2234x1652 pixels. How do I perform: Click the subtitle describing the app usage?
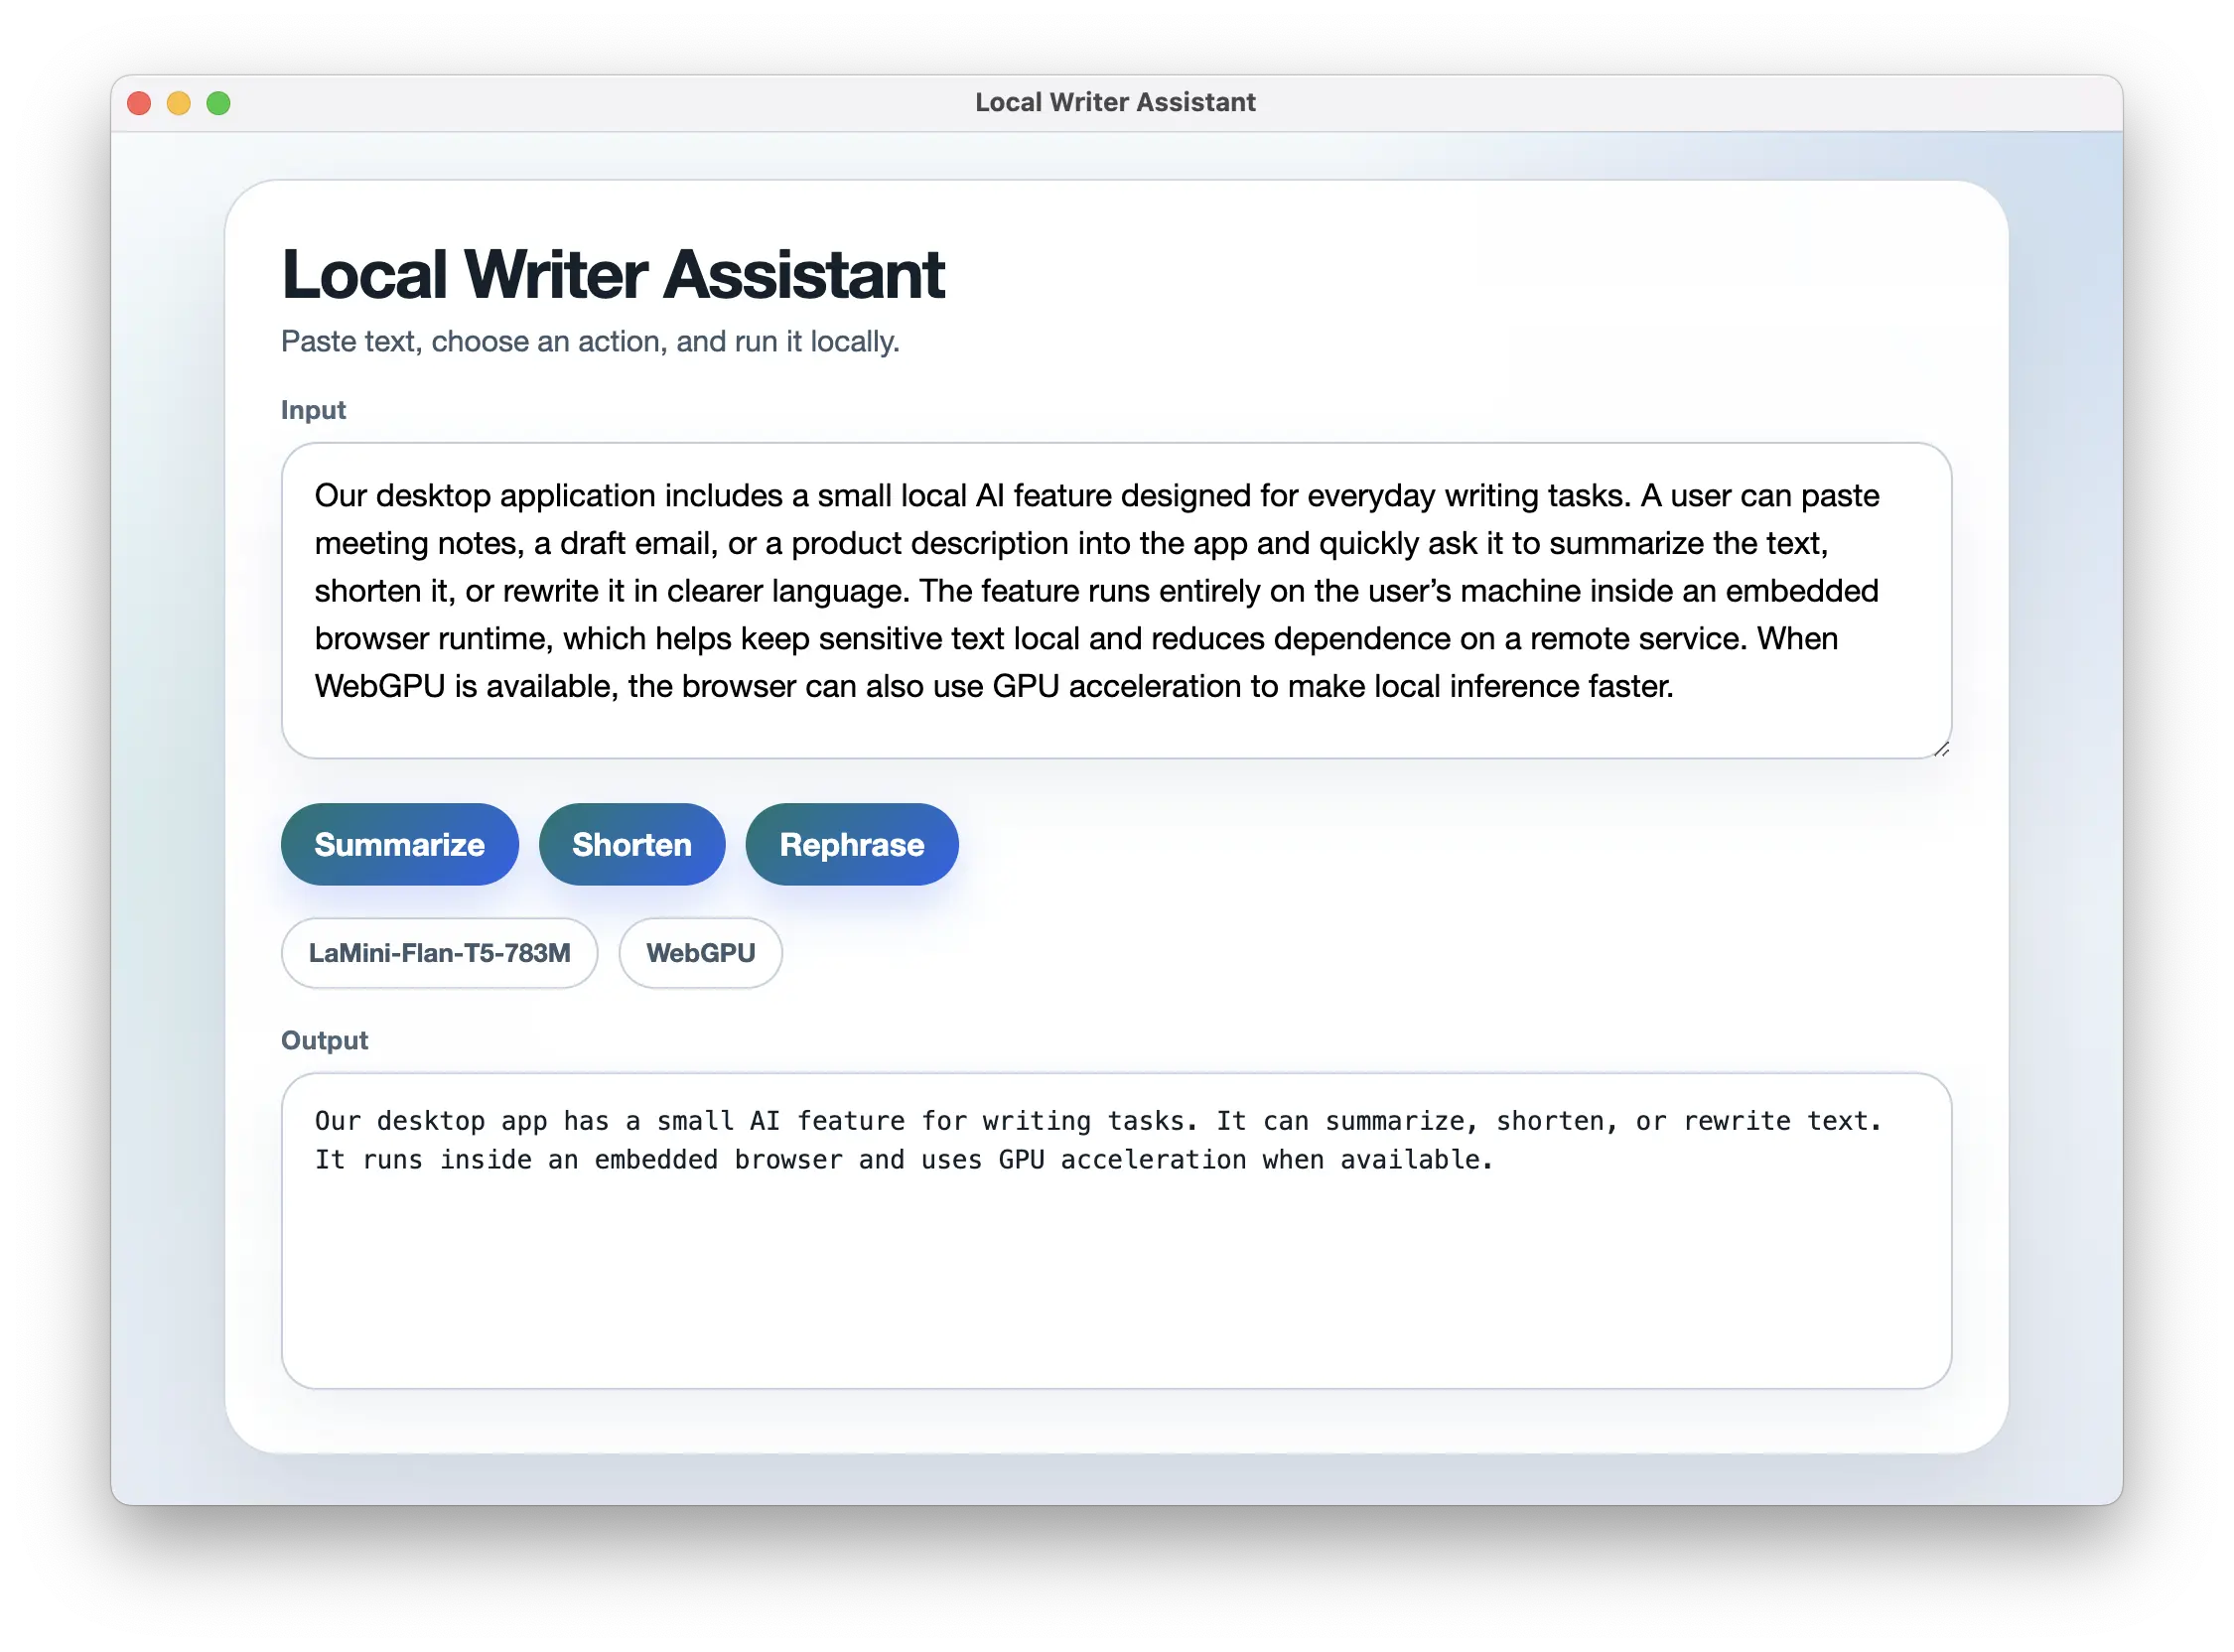coord(590,341)
